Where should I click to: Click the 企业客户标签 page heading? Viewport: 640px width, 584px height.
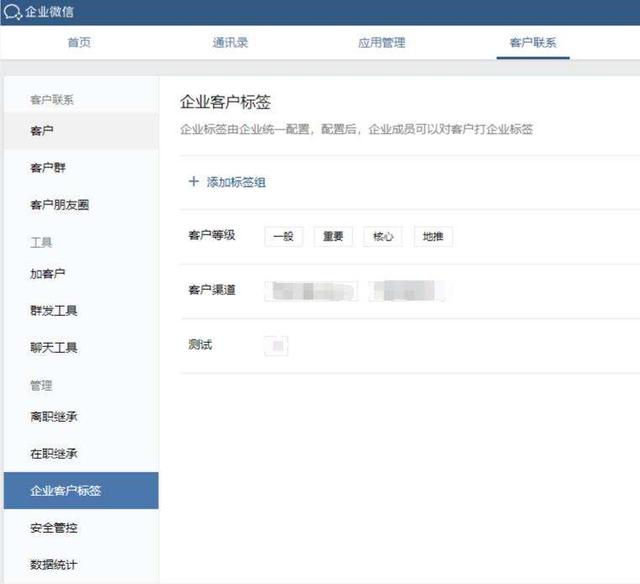(225, 102)
